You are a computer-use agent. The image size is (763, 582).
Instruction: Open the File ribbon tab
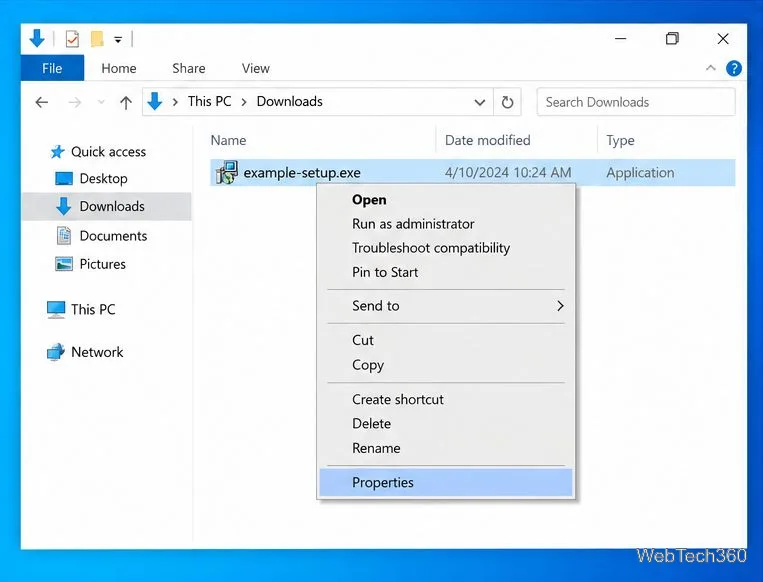(52, 68)
